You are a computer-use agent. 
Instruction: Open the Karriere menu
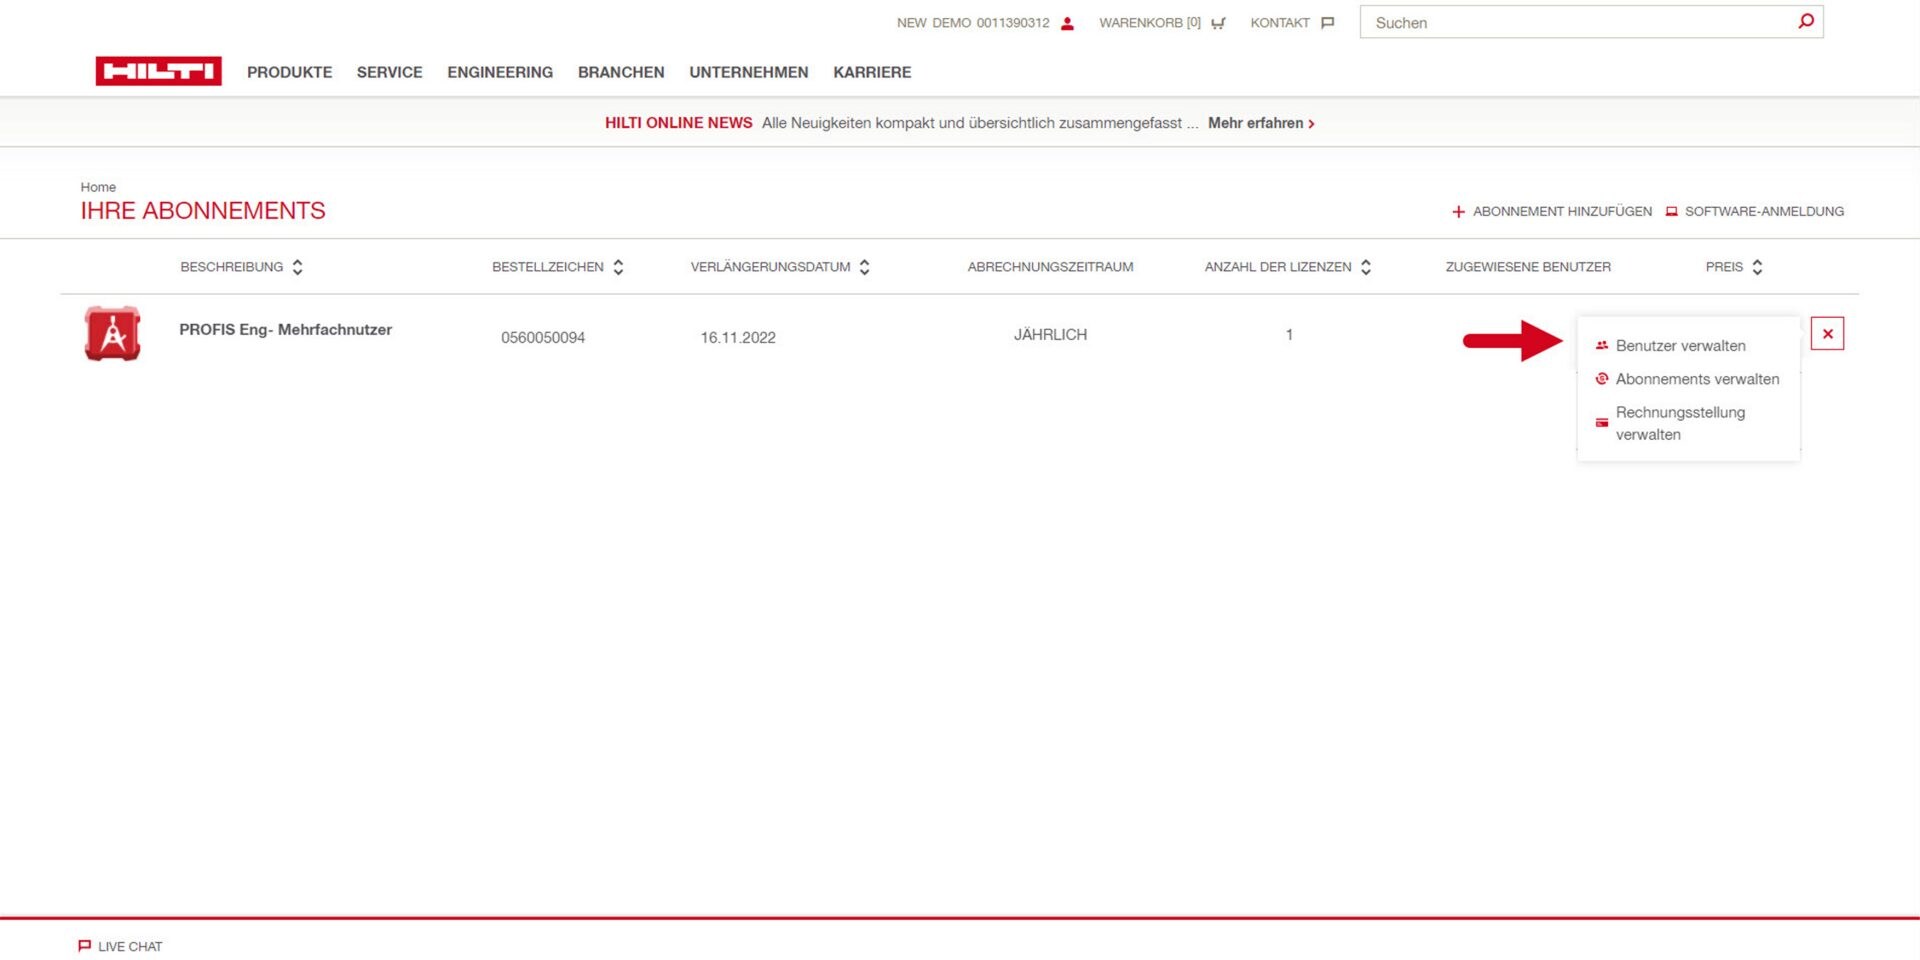tap(872, 72)
